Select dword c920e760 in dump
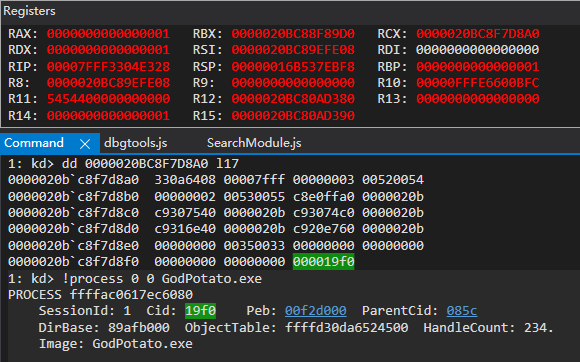The image size is (580, 362). tap(324, 229)
